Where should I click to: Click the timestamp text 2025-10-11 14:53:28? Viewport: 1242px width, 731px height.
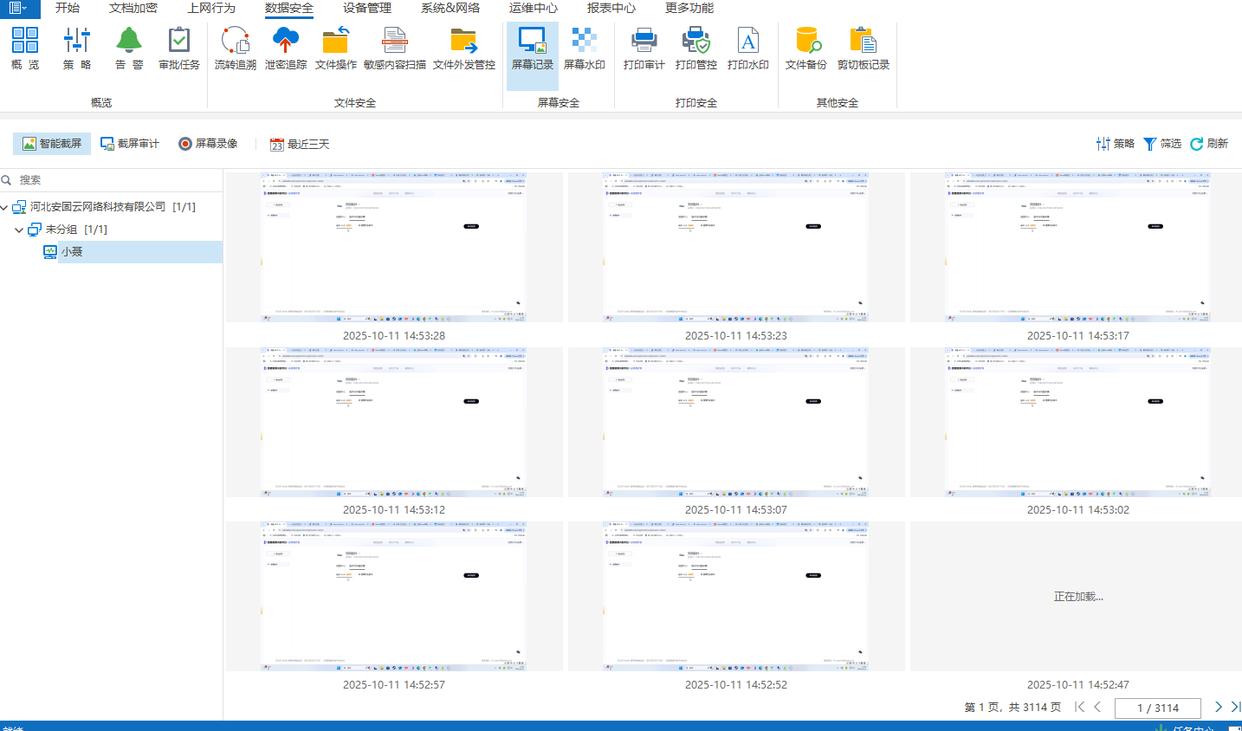click(394, 336)
